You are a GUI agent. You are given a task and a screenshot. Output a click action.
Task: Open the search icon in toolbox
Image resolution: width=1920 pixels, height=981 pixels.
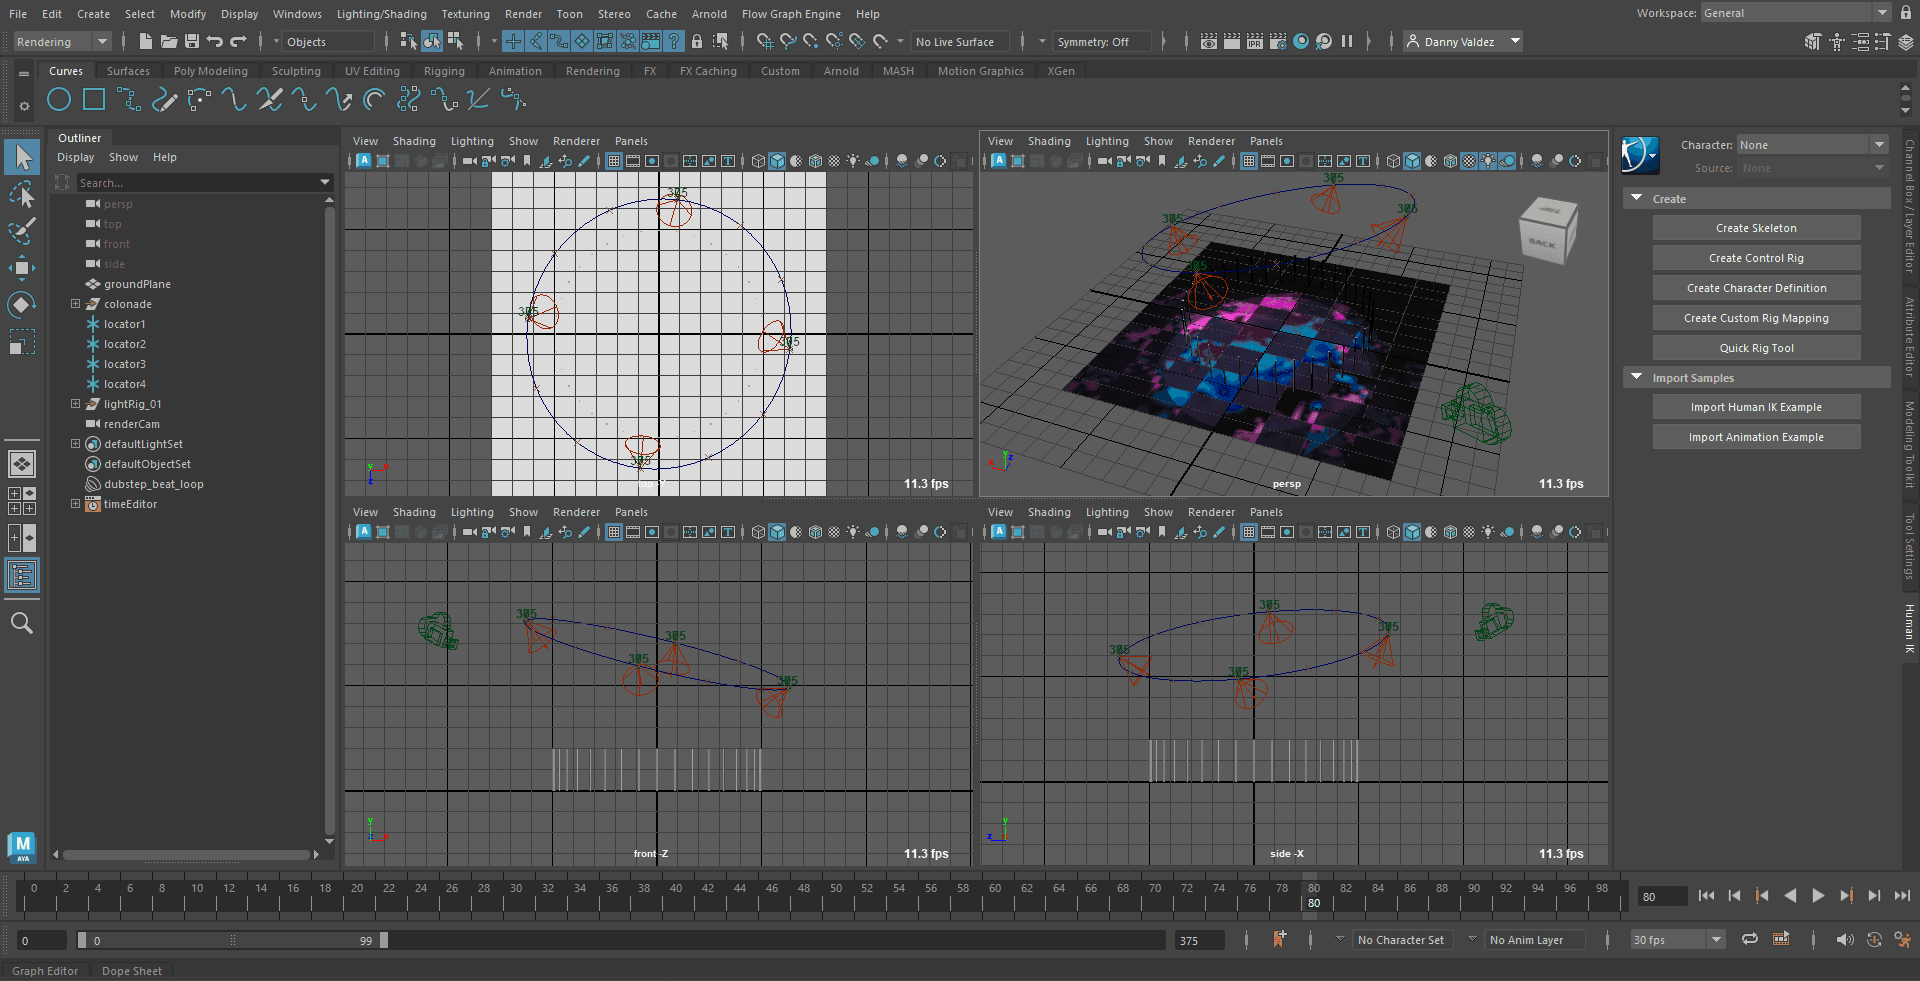[22, 623]
